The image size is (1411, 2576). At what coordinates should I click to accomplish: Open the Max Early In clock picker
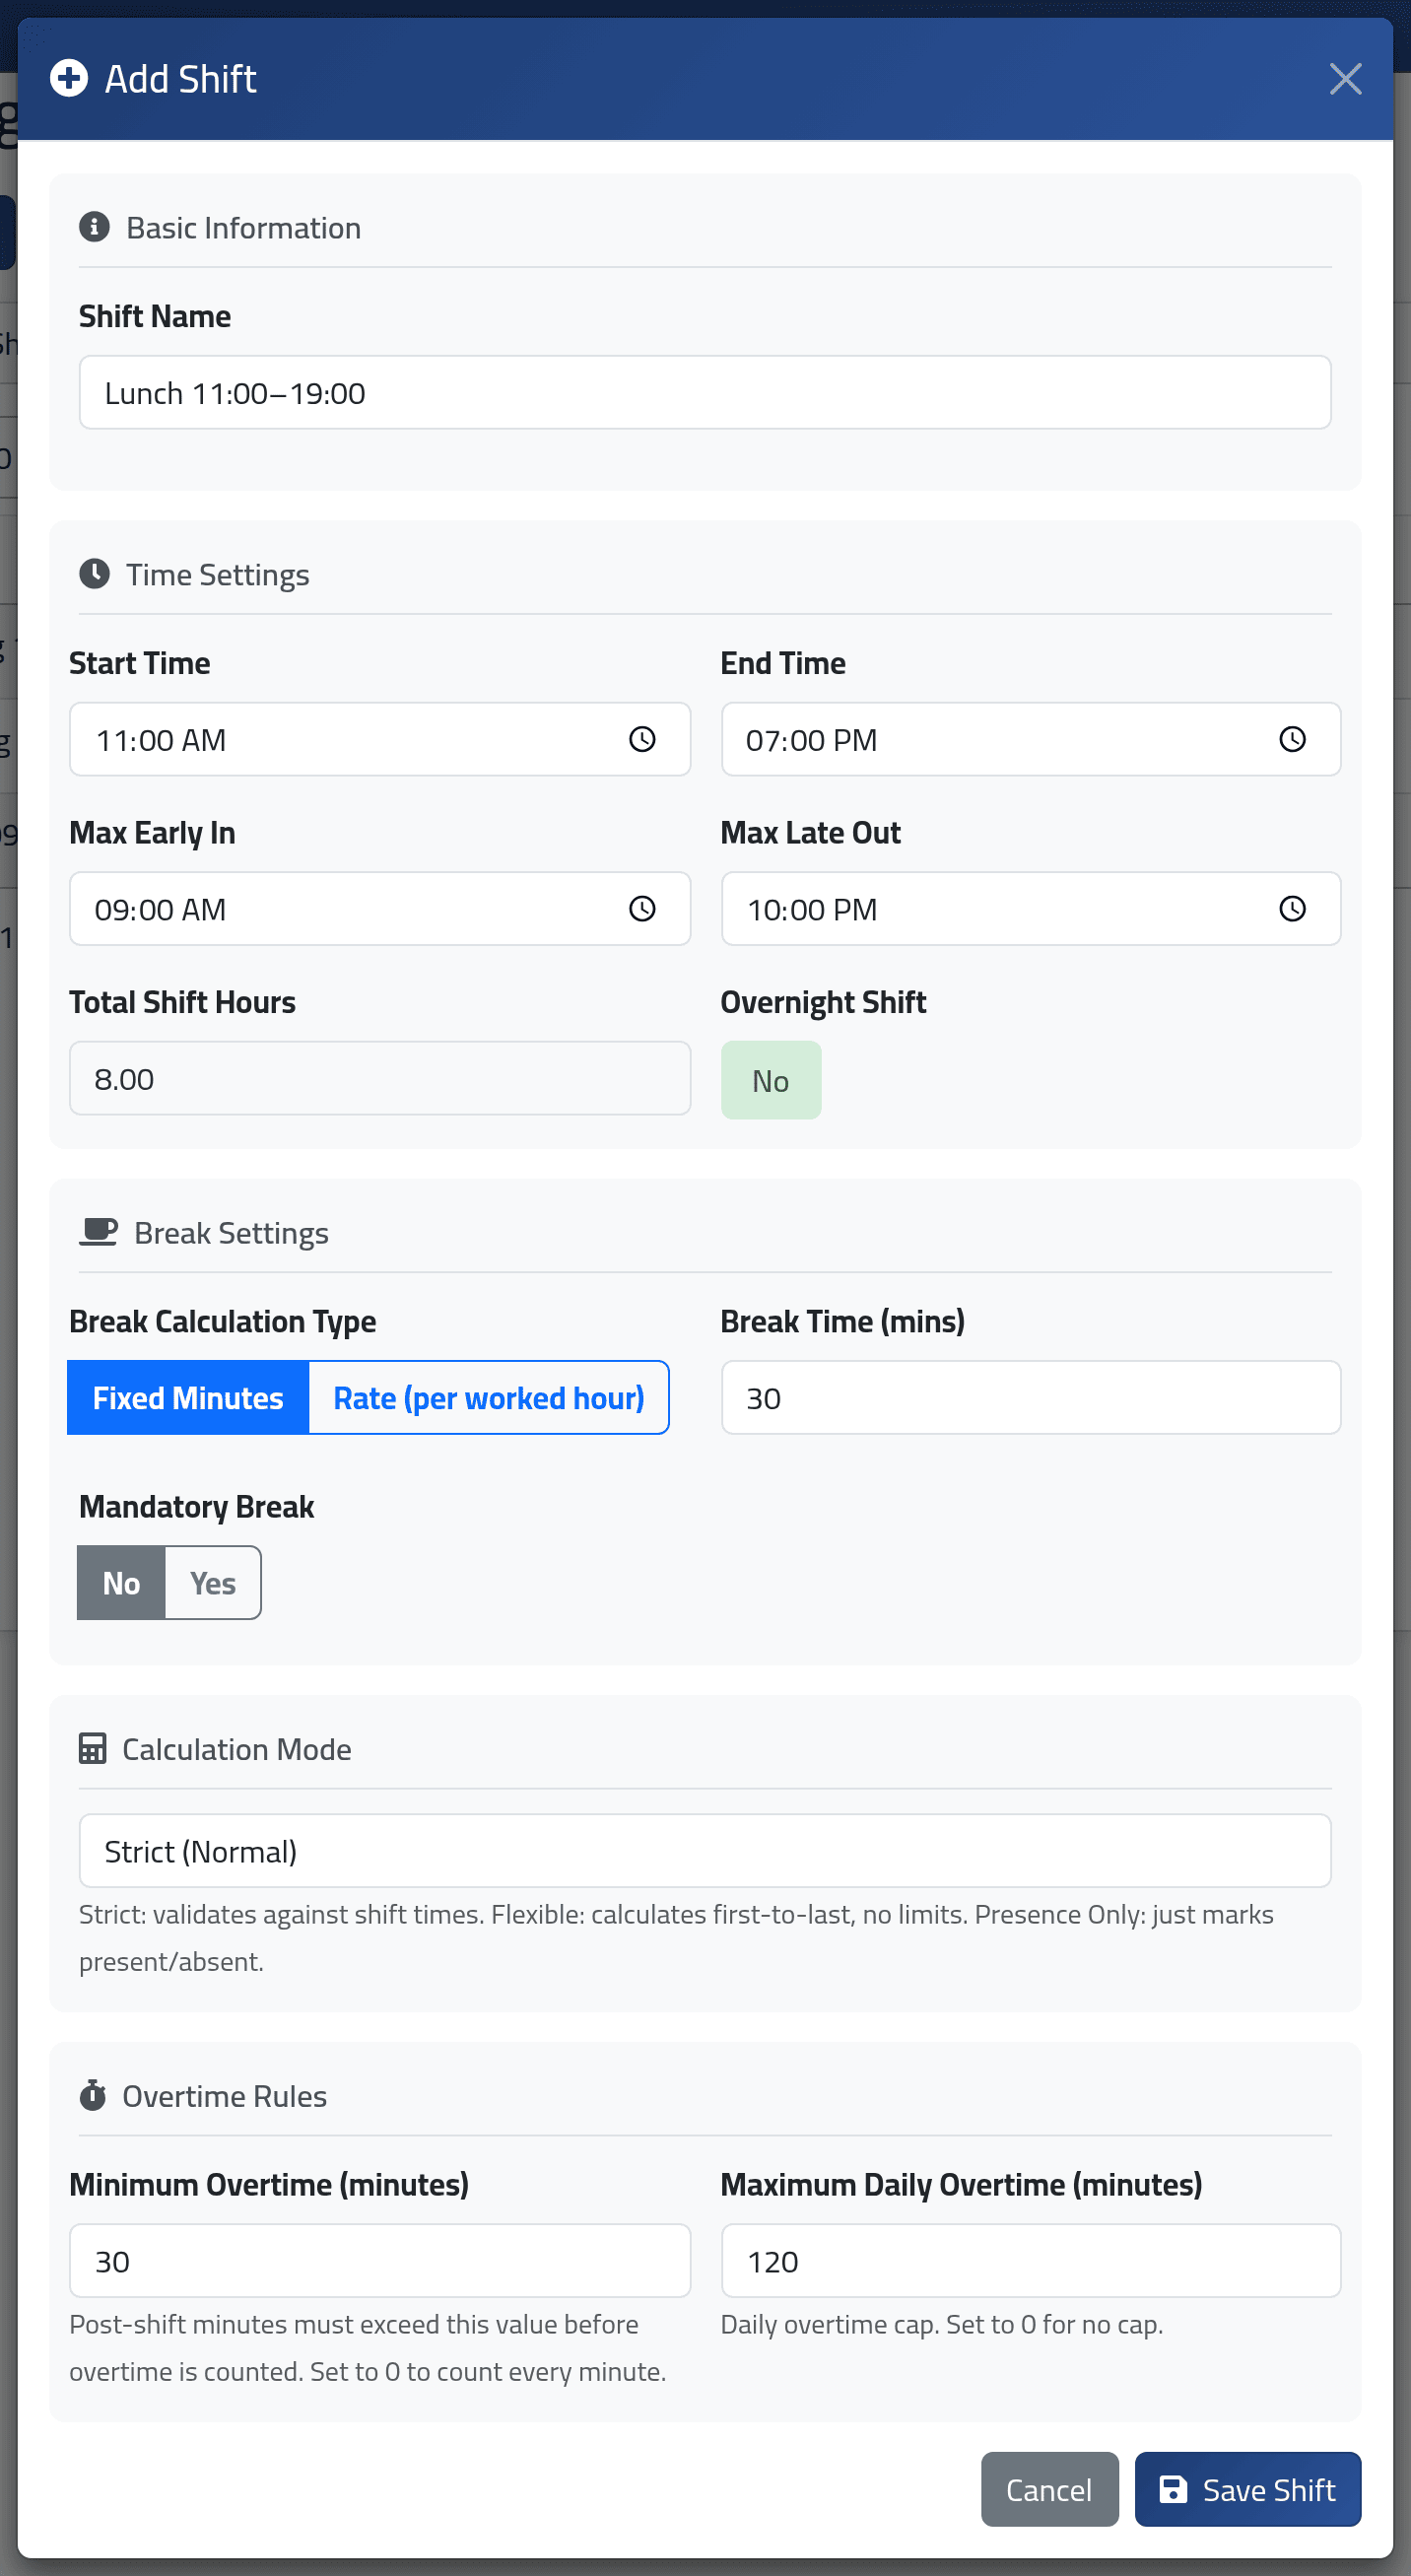(x=642, y=908)
